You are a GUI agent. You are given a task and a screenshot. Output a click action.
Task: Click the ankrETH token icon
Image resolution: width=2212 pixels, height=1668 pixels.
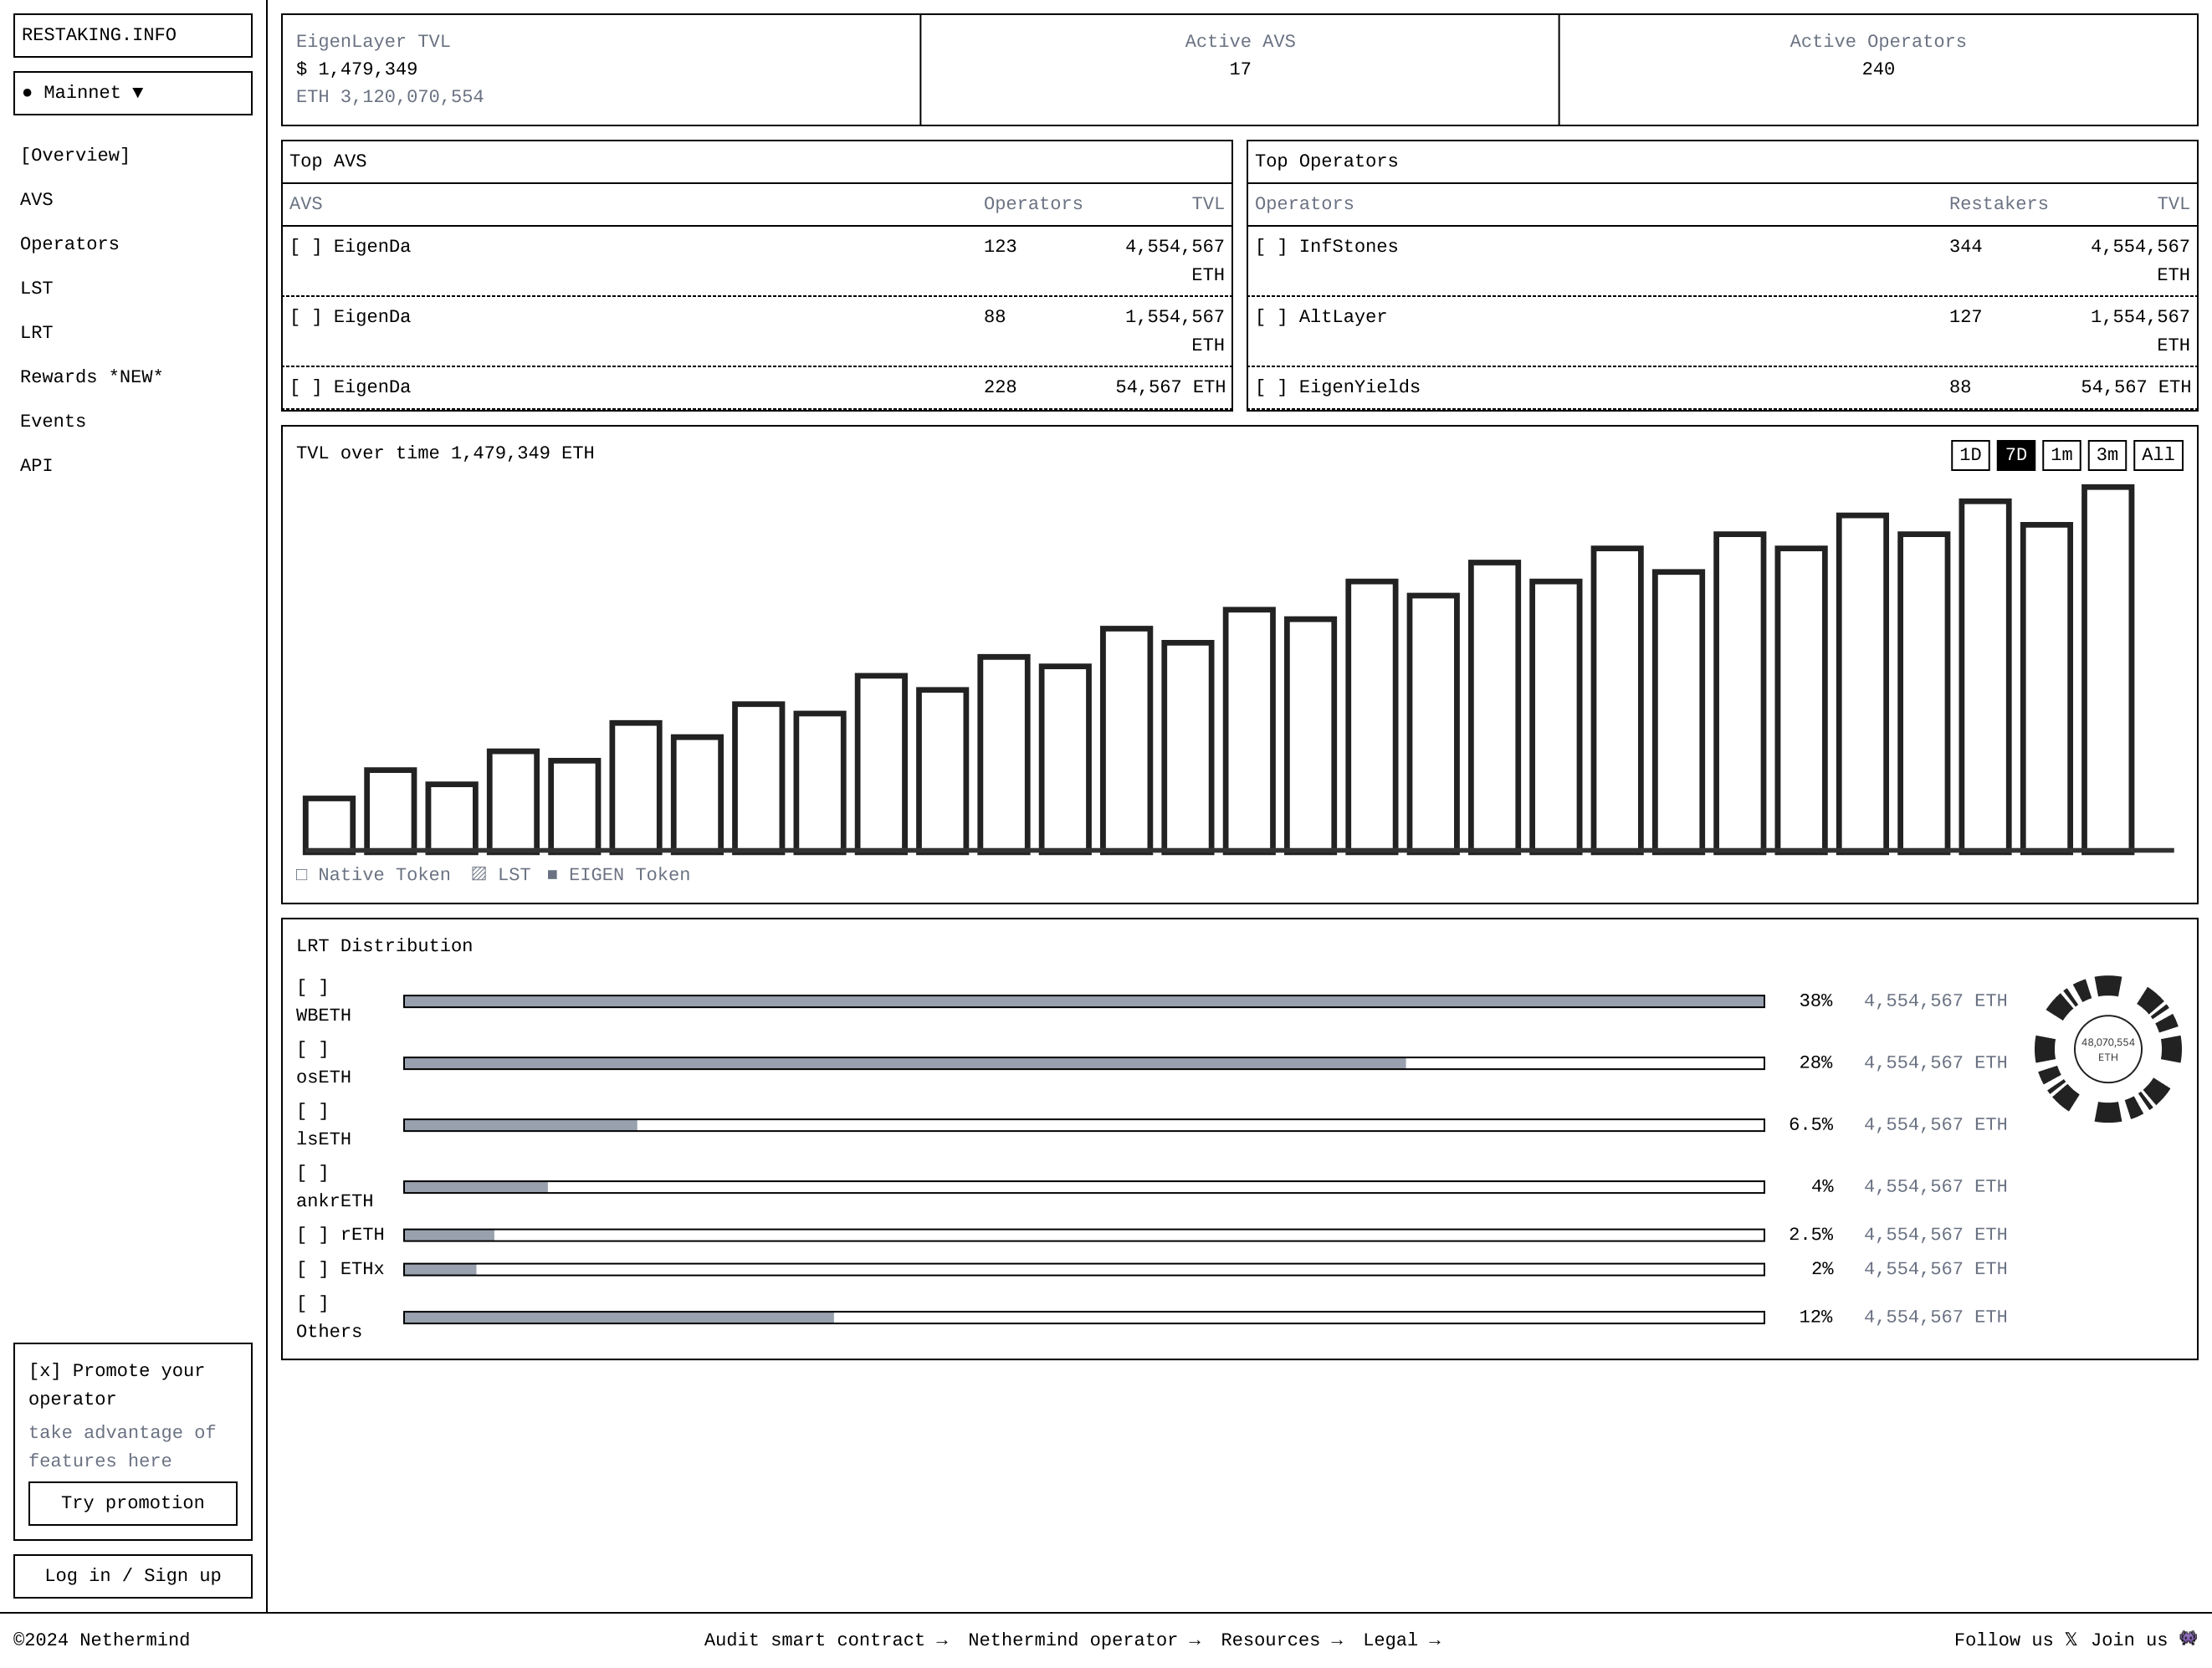click(x=312, y=1174)
